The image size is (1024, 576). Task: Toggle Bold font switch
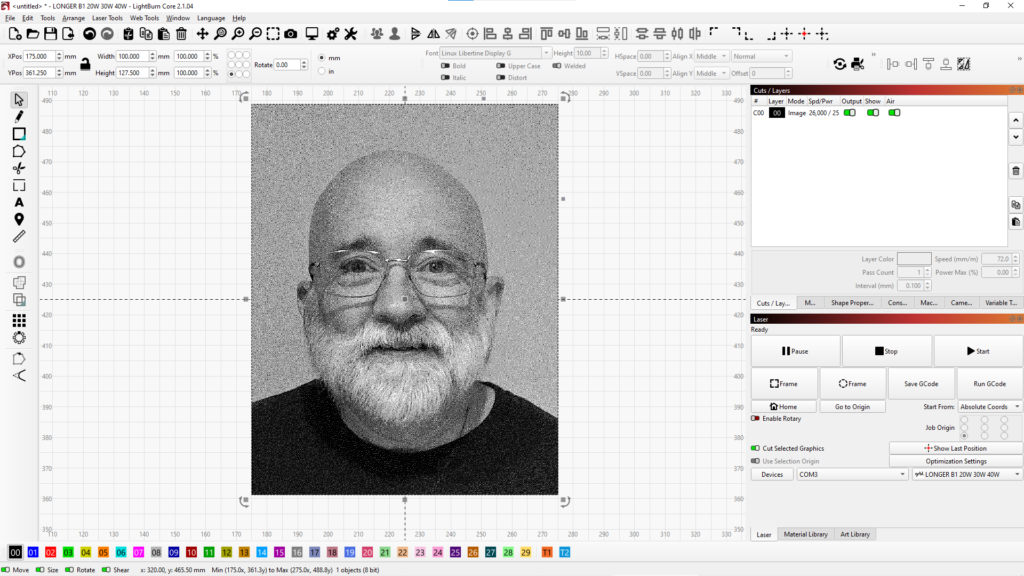pyautogui.click(x=445, y=66)
